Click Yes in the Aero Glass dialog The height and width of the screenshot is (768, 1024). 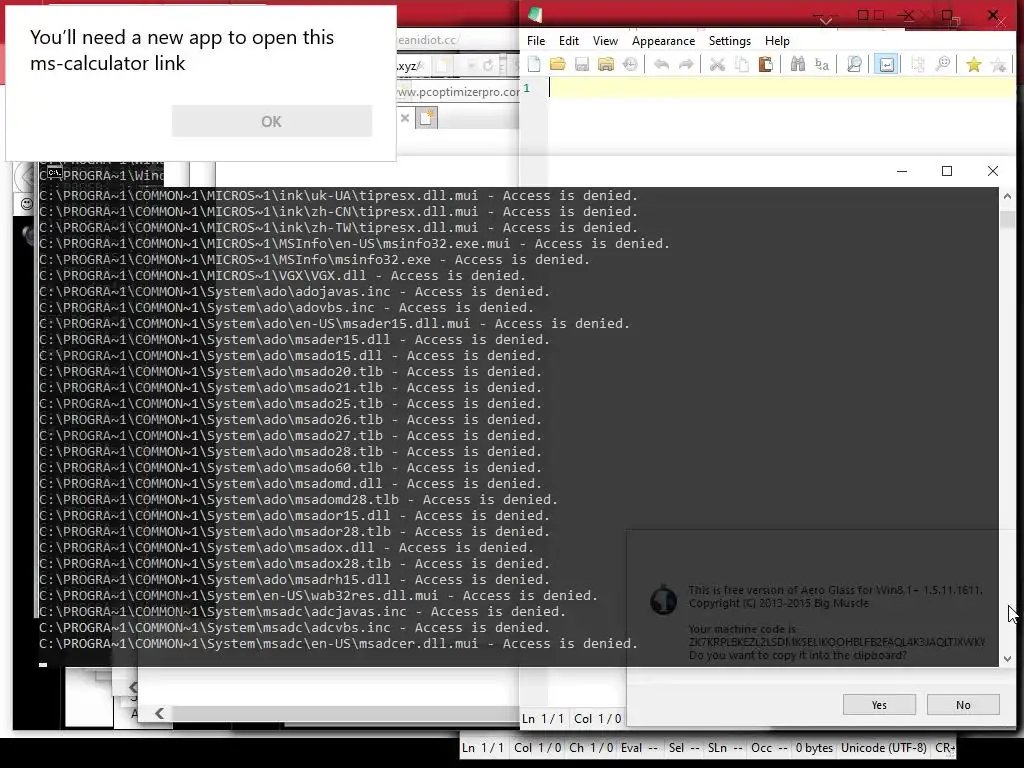click(x=879, y=705)
